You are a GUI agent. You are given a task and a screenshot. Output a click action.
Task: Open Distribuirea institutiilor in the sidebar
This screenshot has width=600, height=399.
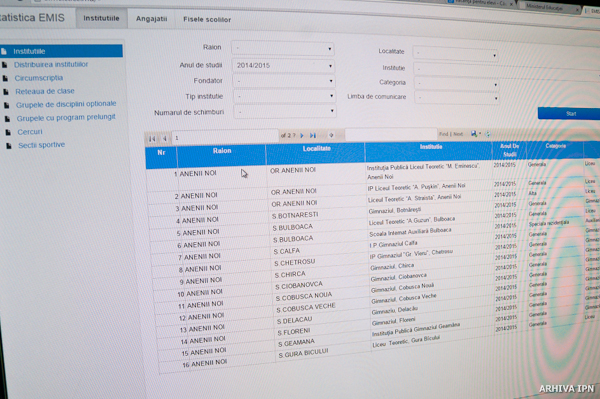51,64
